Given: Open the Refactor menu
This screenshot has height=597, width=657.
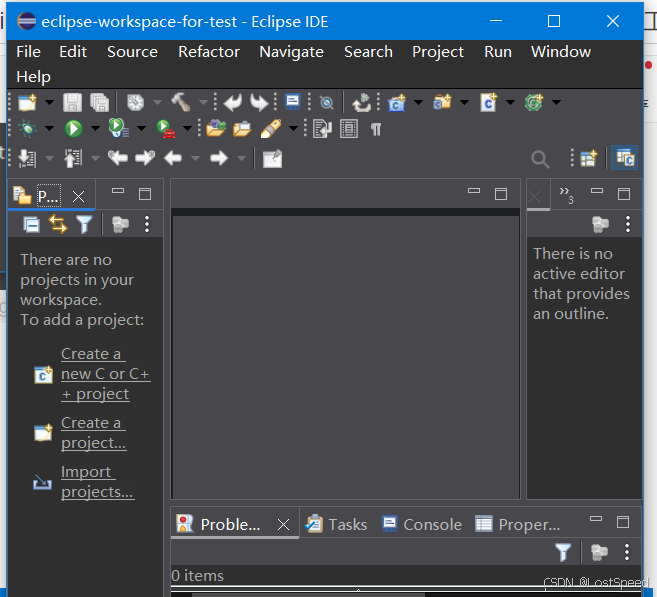Looking at the screenshot, I should (x=209, y=52).
